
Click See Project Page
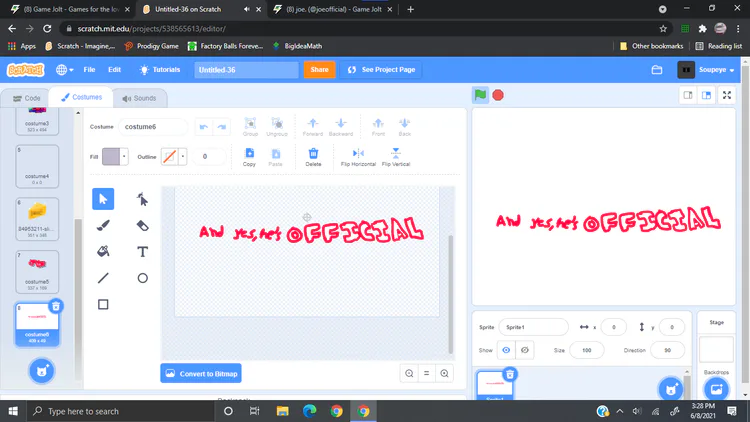381,70
